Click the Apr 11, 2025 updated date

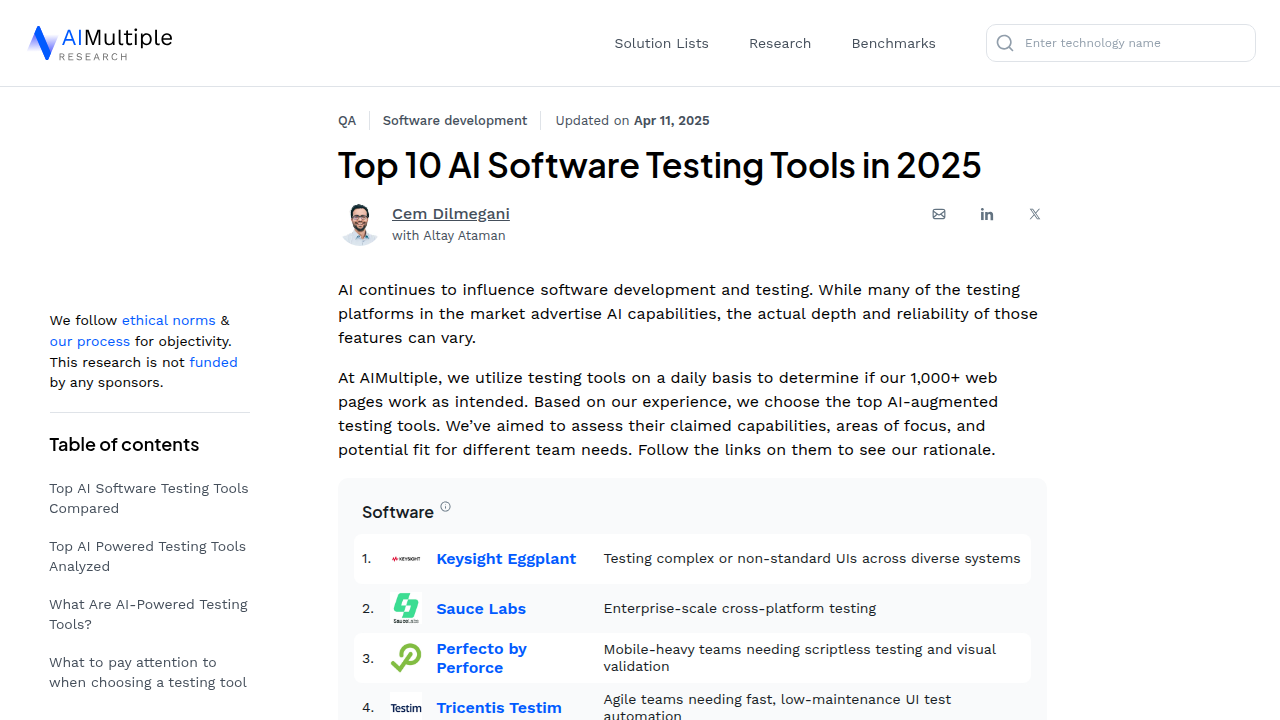pos(672,121)
